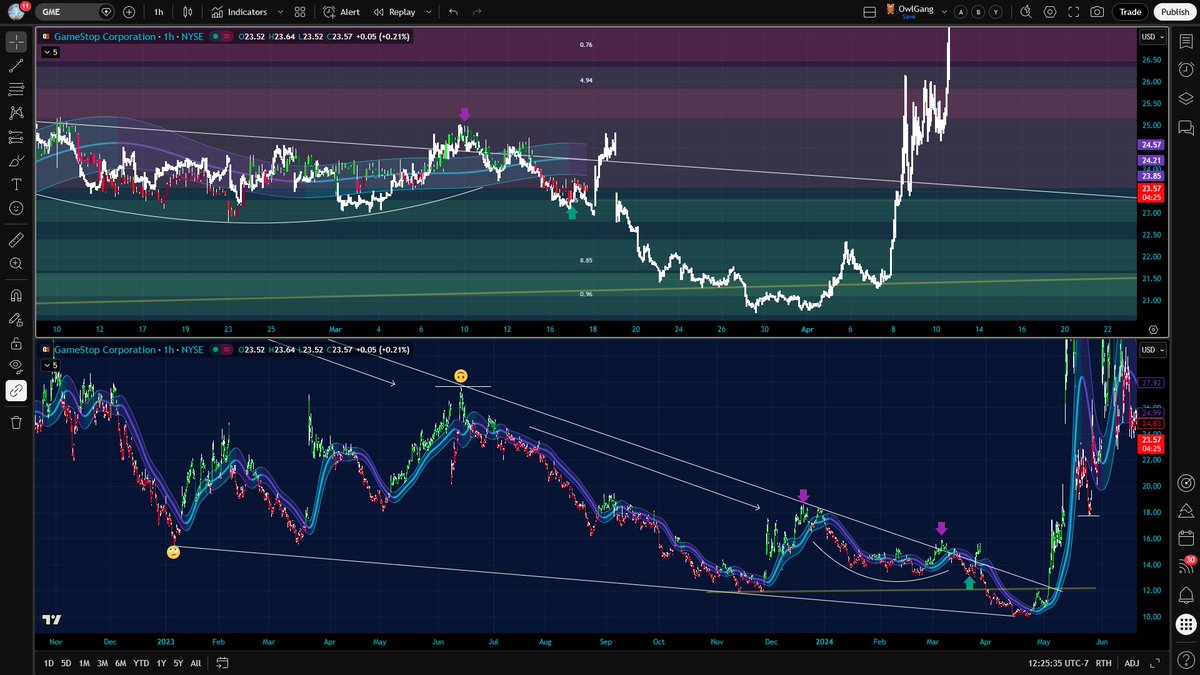This screenshot has height=675, width=1200.
Task: Open the watchlist panel in right sidebar
Action: click(x=1185, y=42)
